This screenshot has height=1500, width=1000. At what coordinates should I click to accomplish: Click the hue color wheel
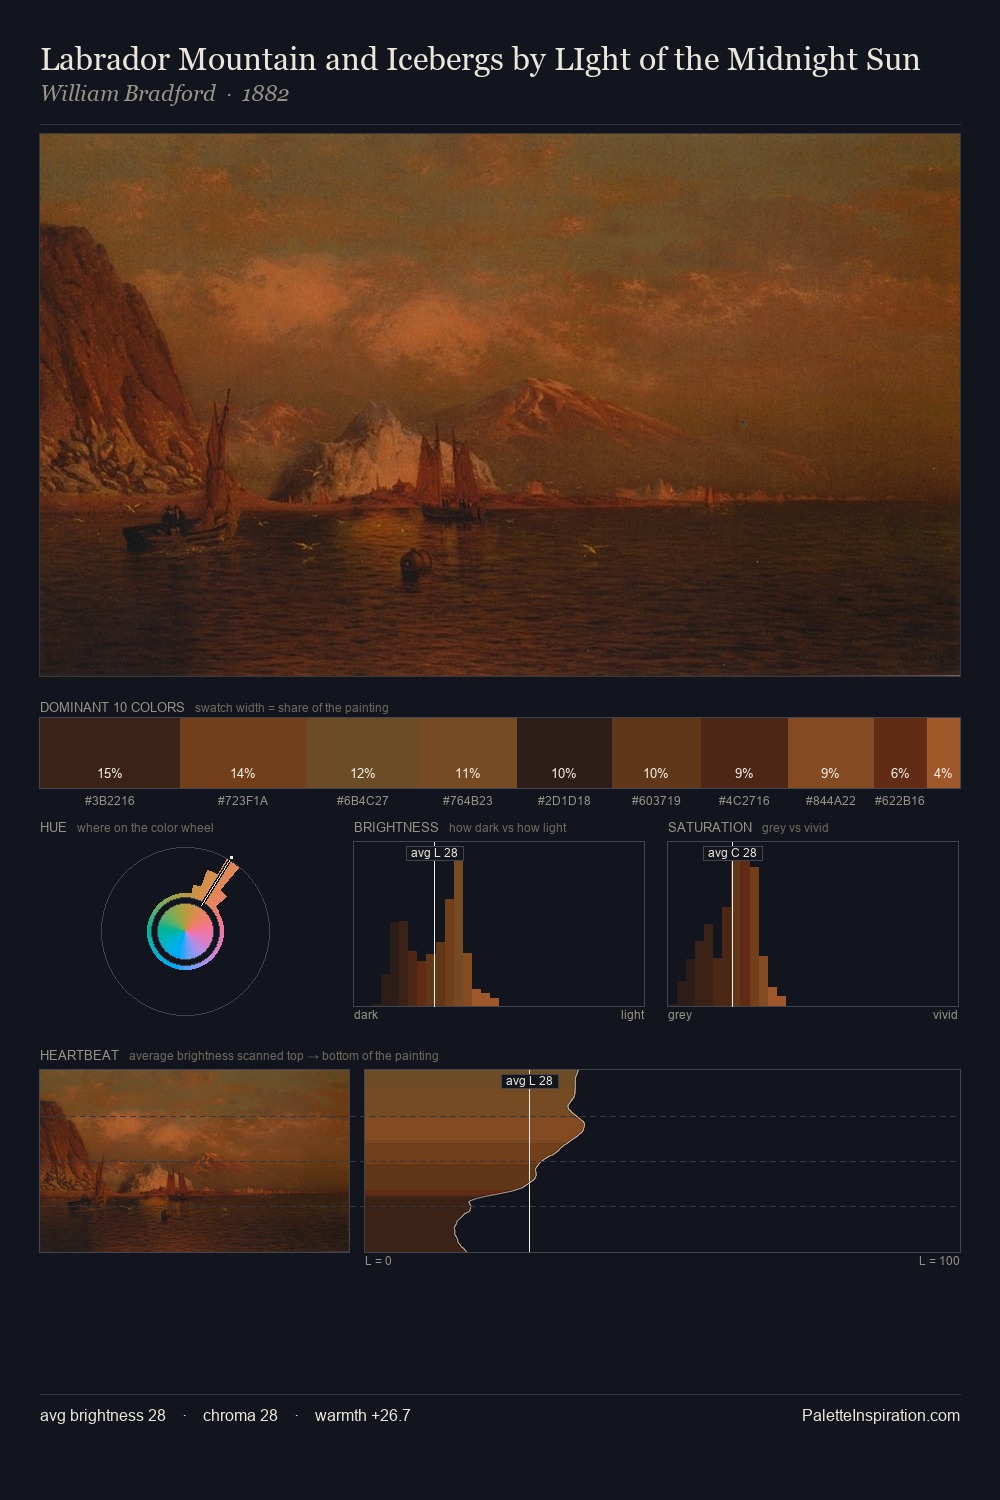point(185,932)
